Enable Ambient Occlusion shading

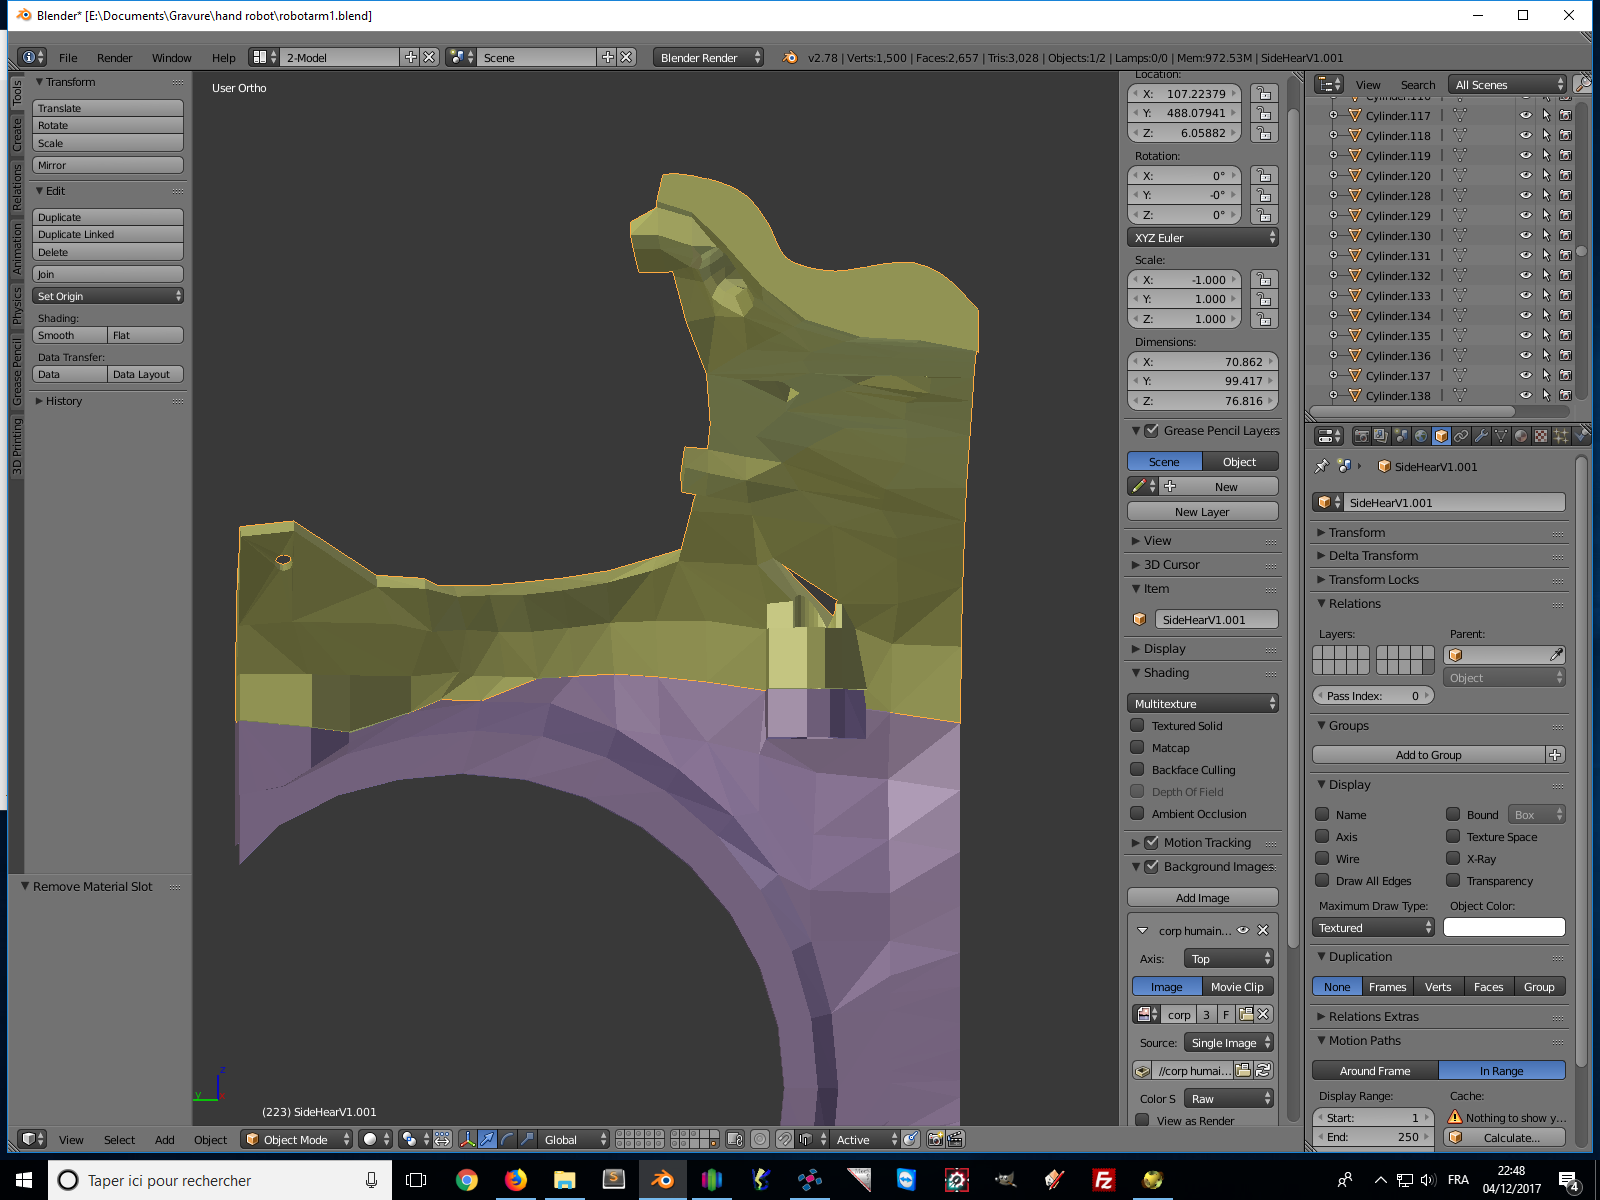tap(1137, 814)
